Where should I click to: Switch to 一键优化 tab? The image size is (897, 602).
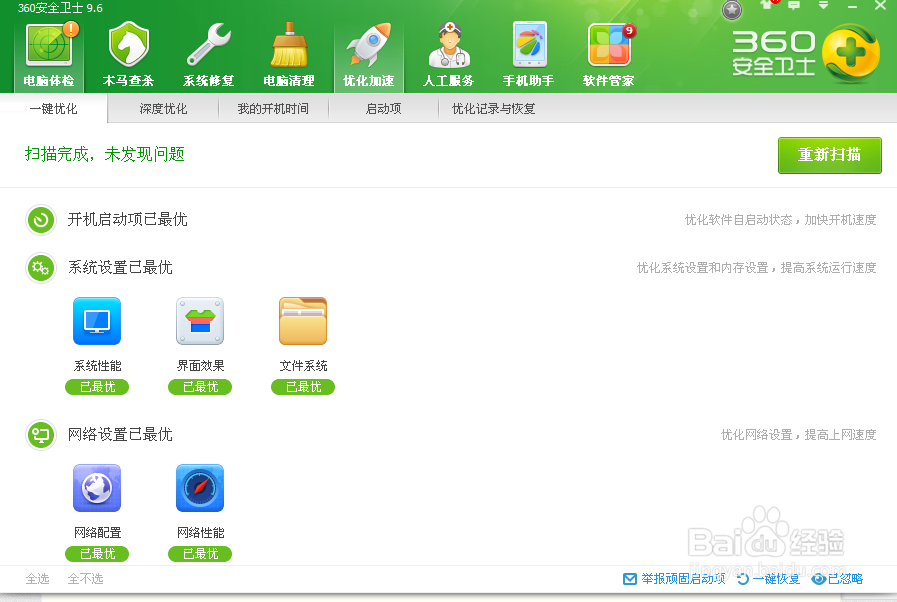point(54,108)
